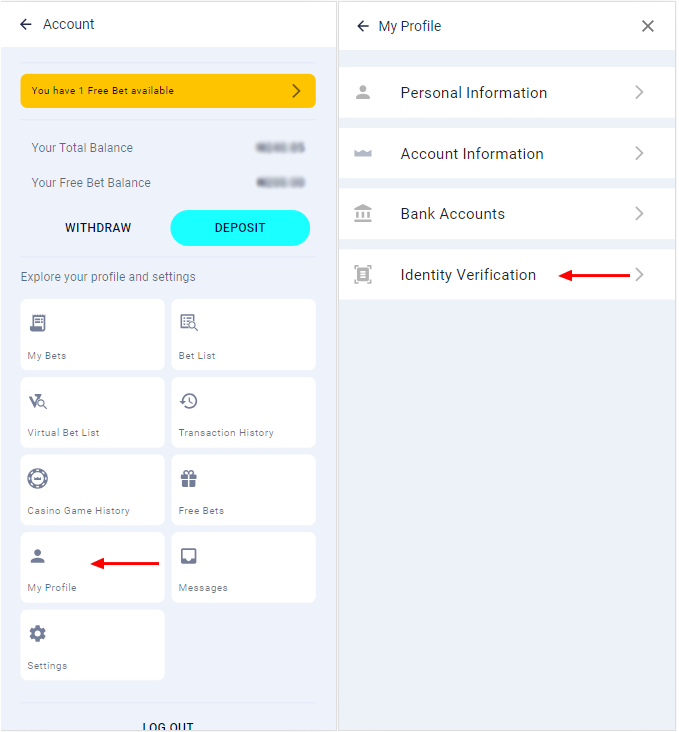Viewport: 679px width, 732px height.
Task: Open the Messages inbox icon
Action: click(189, 556)
